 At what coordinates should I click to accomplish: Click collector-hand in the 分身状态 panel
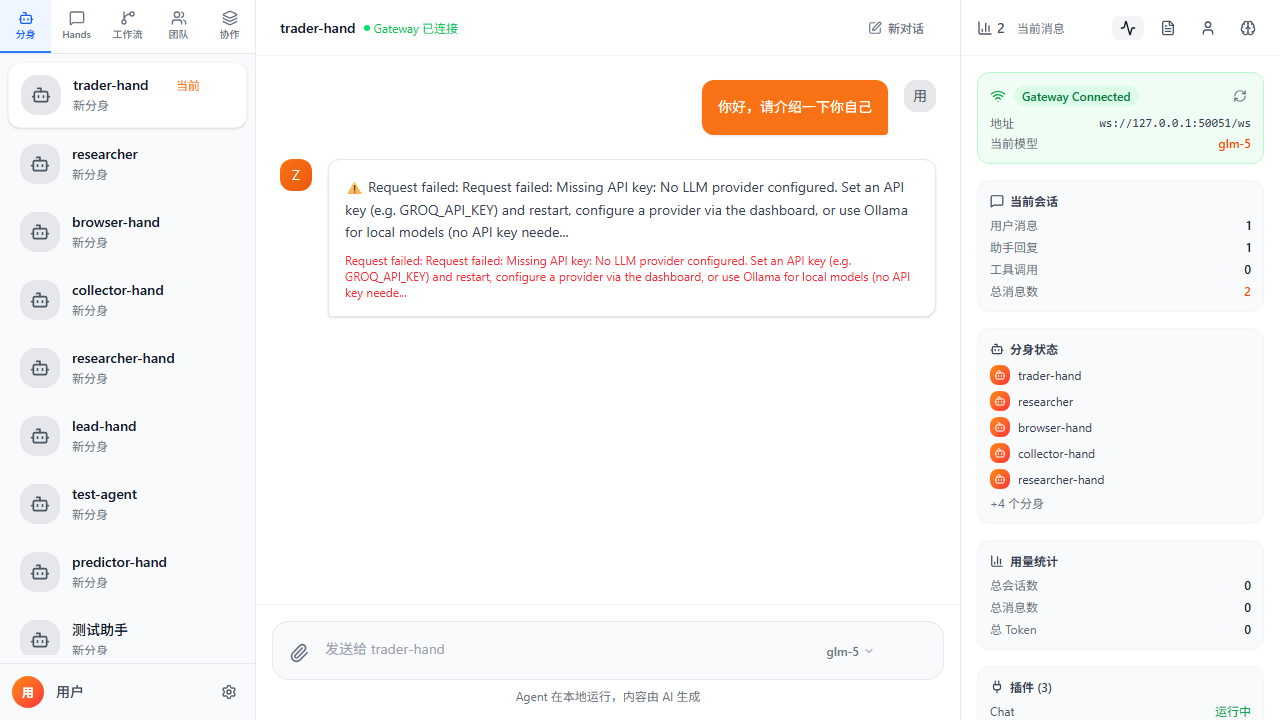1056,453
